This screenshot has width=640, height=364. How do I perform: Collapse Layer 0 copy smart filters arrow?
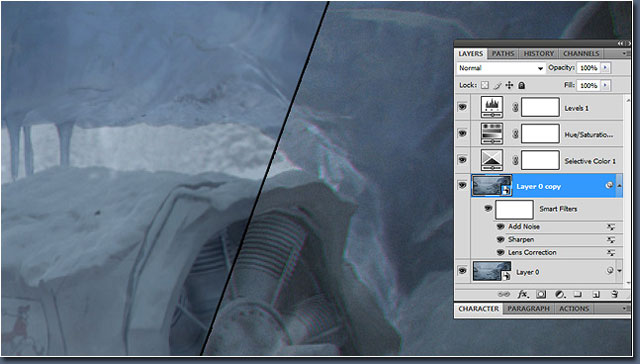pyautogui.click(x=619, y=186)
